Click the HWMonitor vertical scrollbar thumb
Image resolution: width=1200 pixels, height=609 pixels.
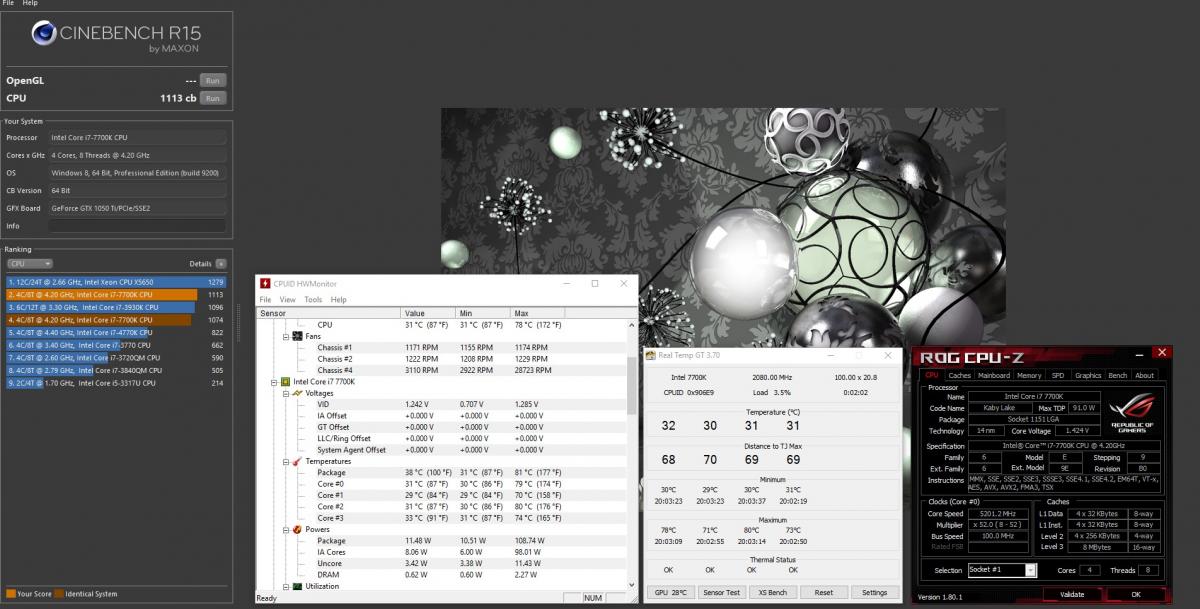point(632,387)
